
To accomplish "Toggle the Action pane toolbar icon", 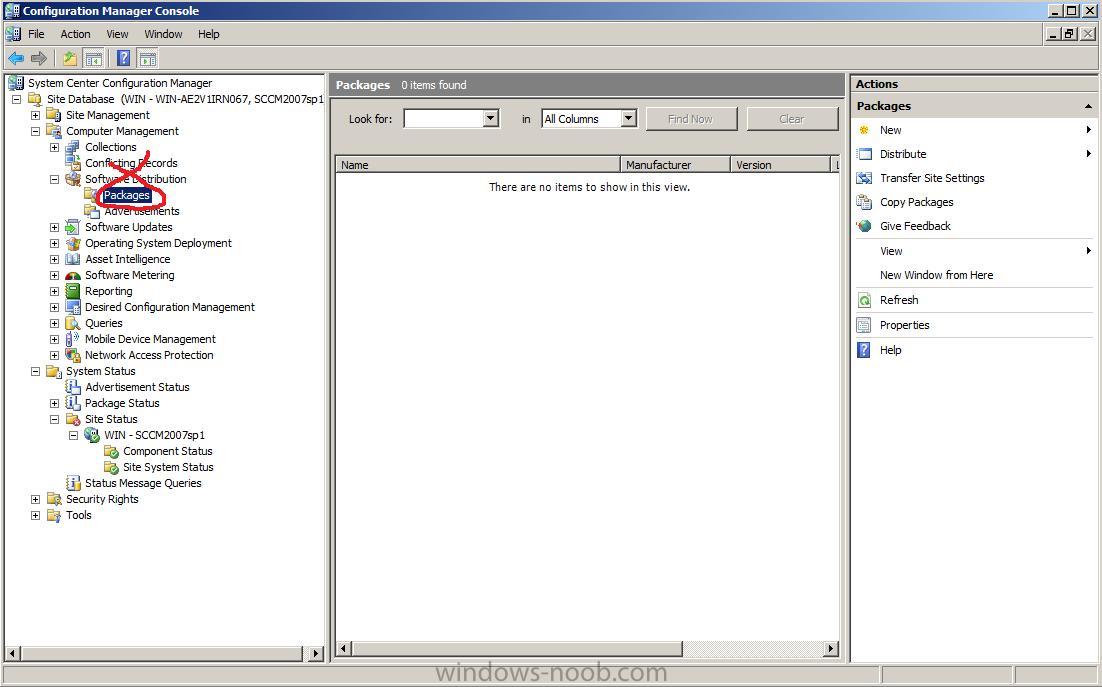I will point(147,58).
